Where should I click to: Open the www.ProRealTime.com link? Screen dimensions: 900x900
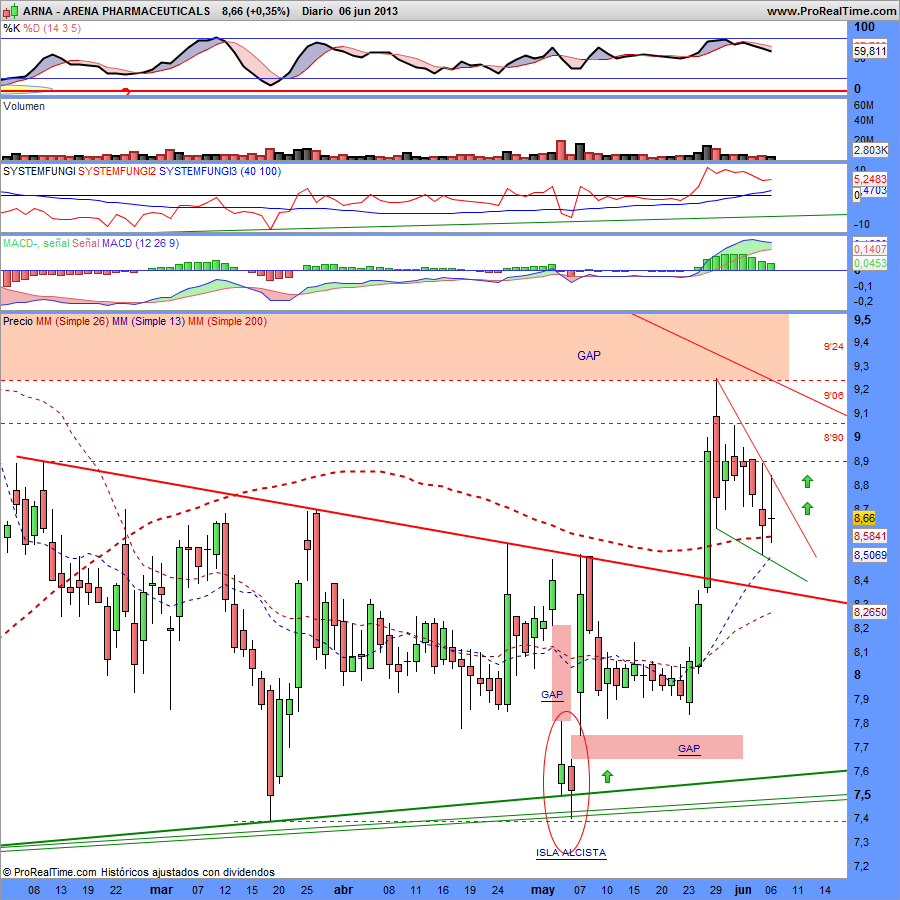[x=831, y=11]
